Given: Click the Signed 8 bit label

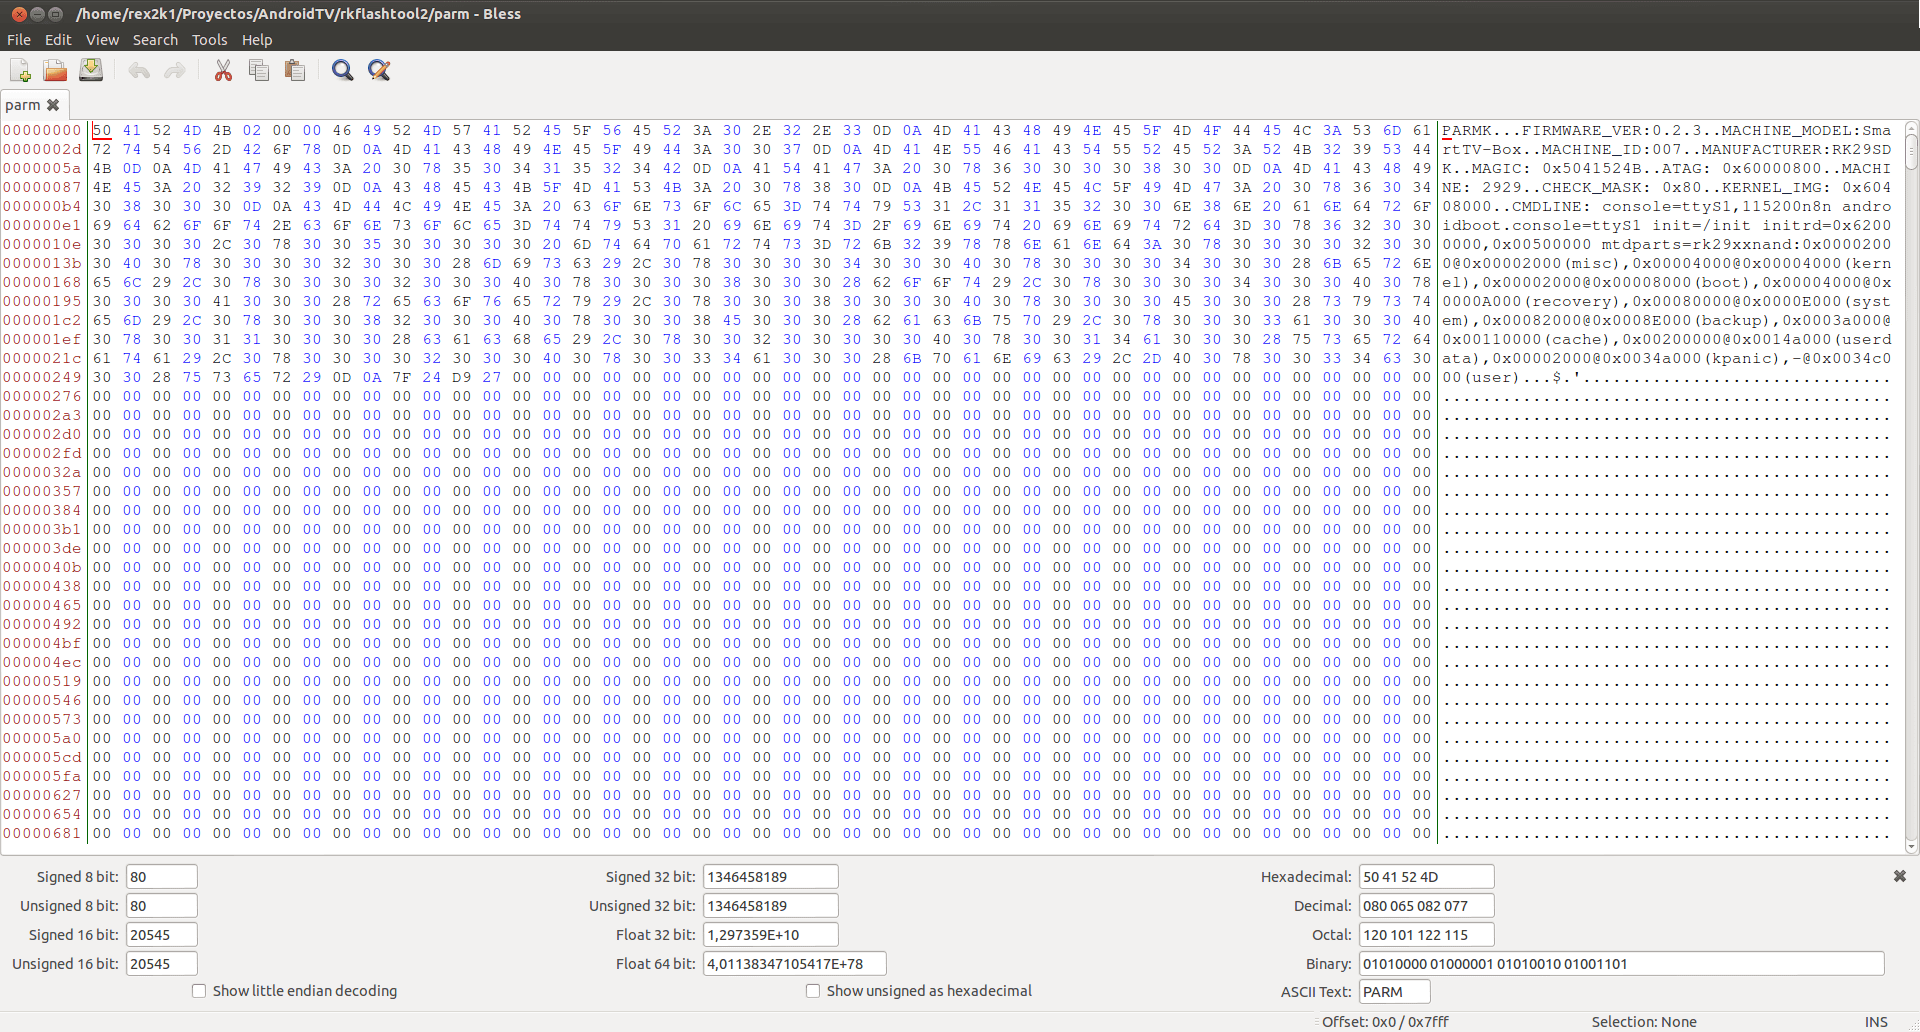Looking at the screenshot, I should [x=77, y=877].
